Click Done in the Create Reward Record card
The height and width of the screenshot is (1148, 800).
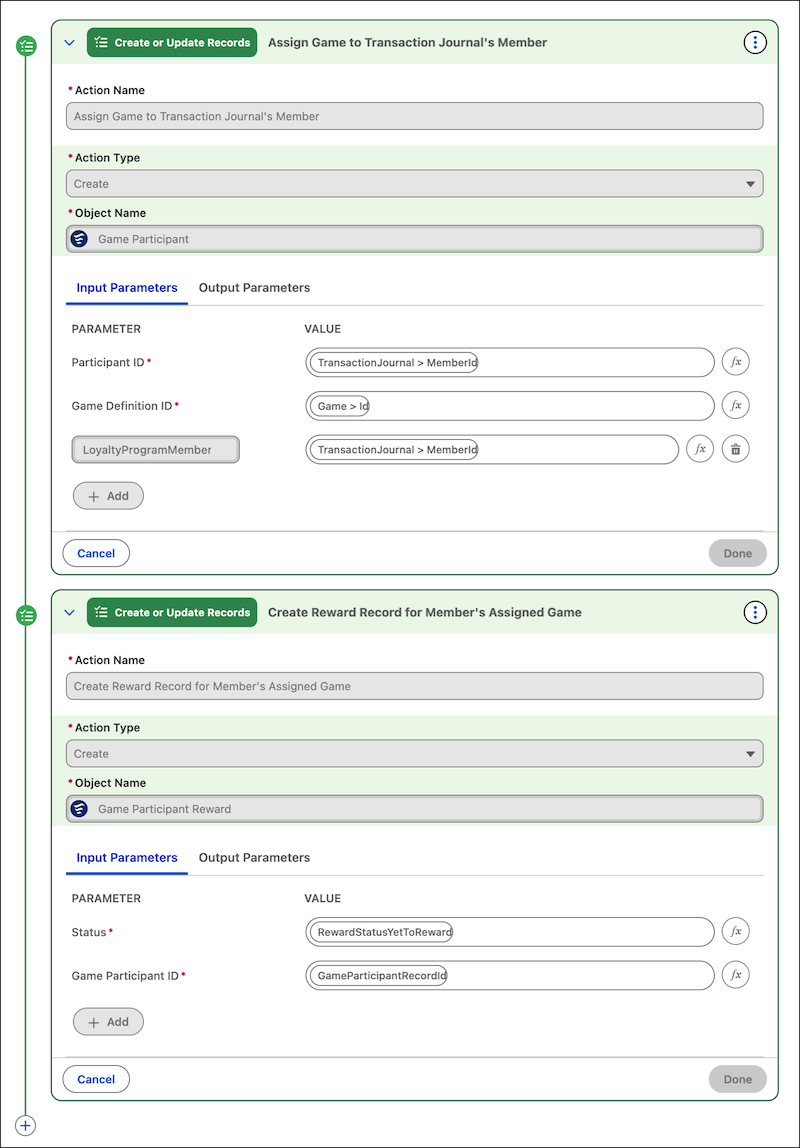point(737,1079)
